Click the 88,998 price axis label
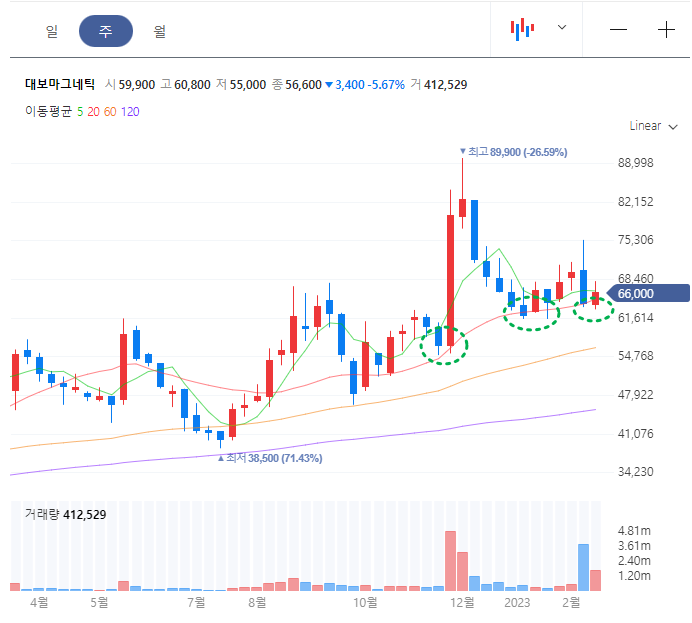692x623 pixels. point(636,163)
